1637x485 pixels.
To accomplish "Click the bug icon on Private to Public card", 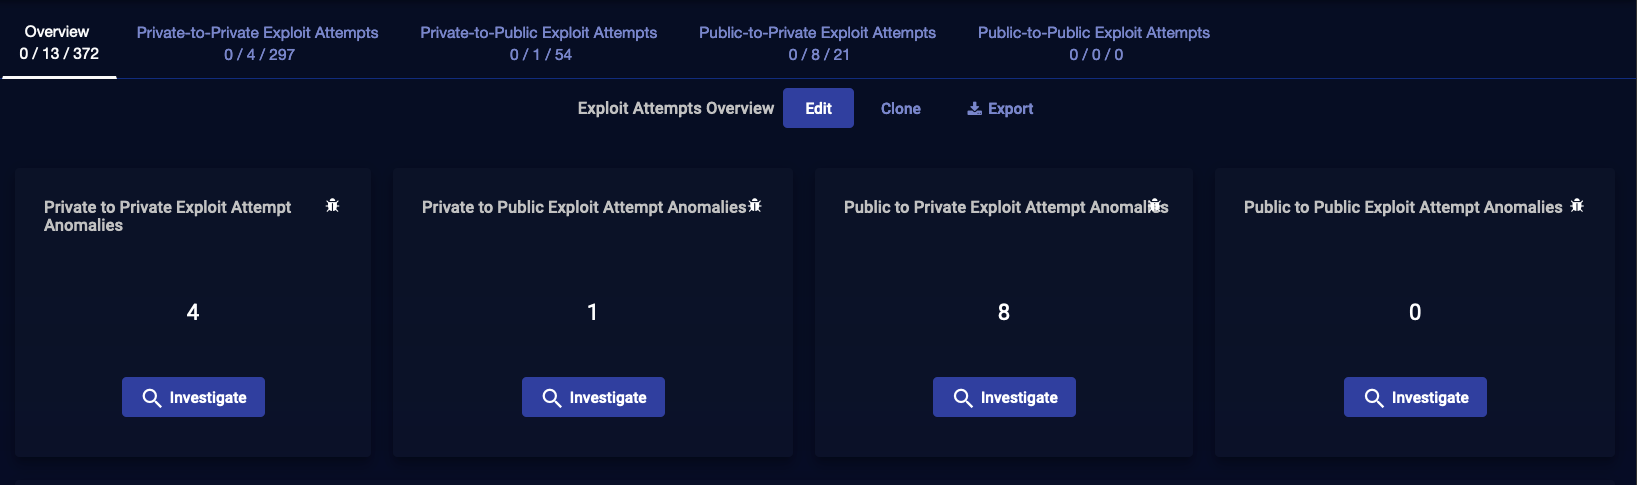I will tap(755, 205).
